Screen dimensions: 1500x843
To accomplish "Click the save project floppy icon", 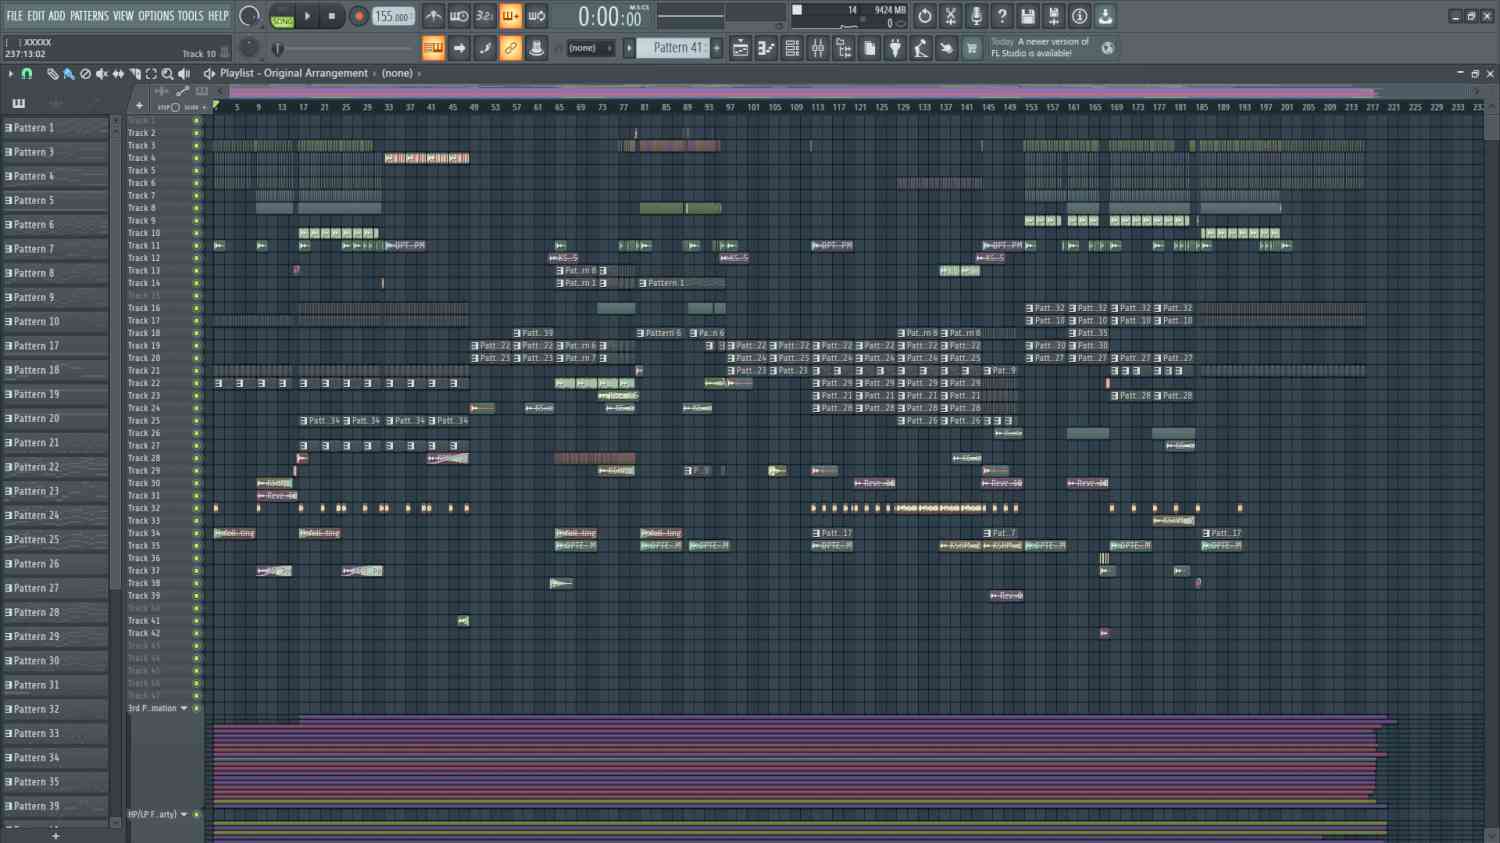I will (1028, 16).
